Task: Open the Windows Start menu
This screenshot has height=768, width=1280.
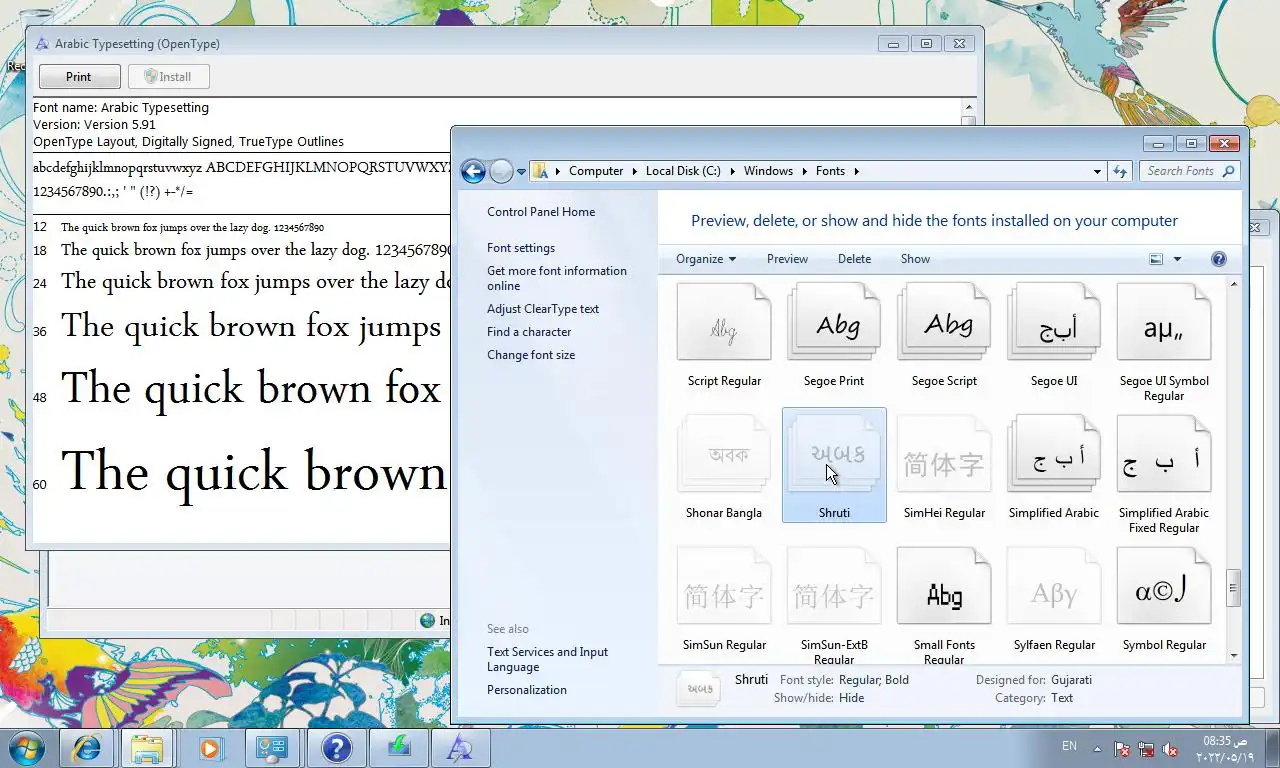Action: click(x=27, y=747)
